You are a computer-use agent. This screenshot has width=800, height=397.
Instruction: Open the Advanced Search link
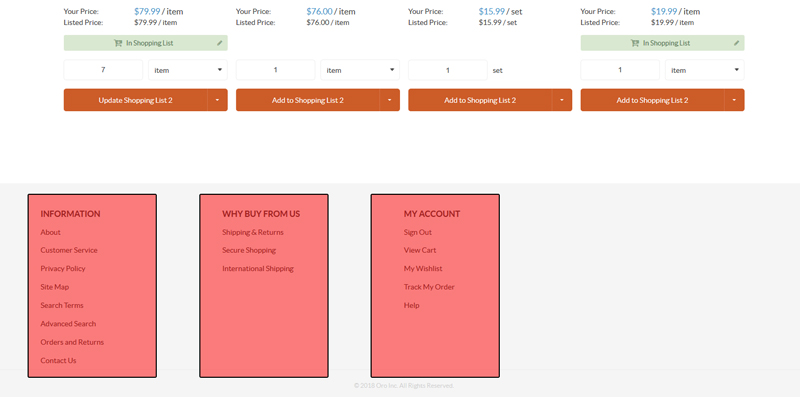[68, 324]
